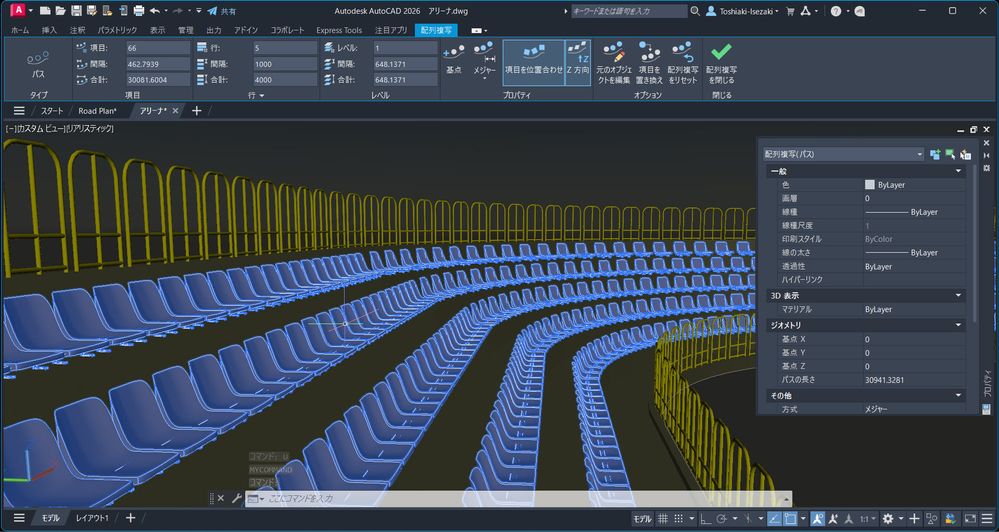The width and height of the screenshot is (999, 532).
Task: Click the search magnifier icon in title bar
Action: [694, 11]
